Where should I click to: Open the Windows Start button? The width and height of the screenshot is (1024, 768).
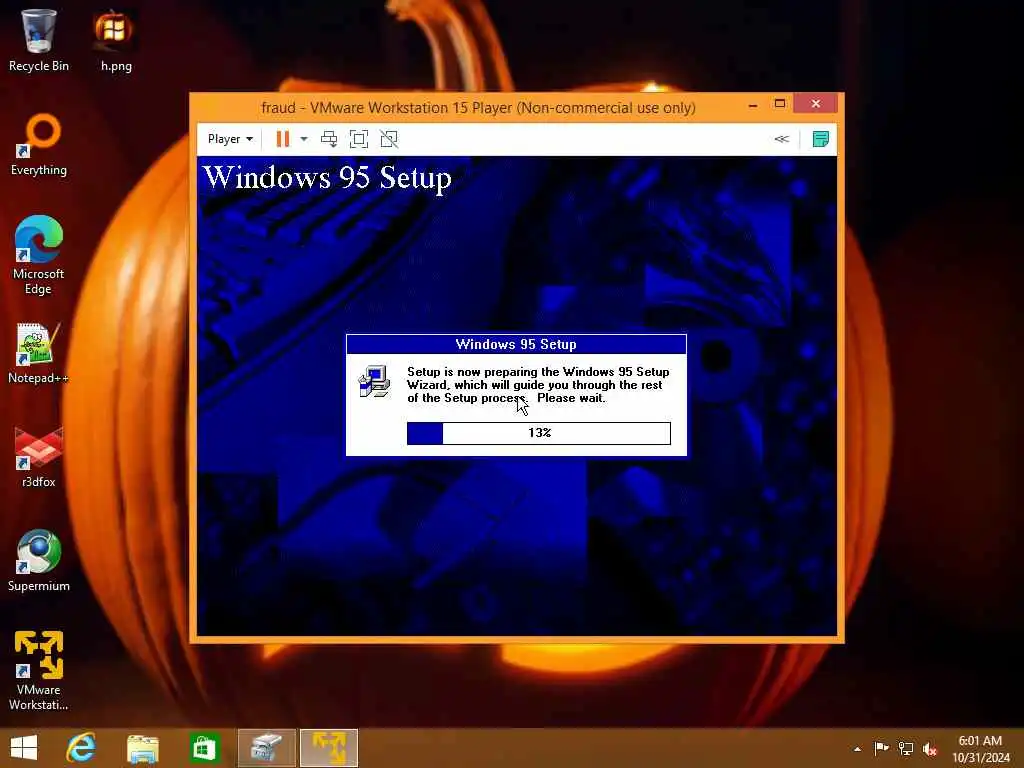point(24,748)
